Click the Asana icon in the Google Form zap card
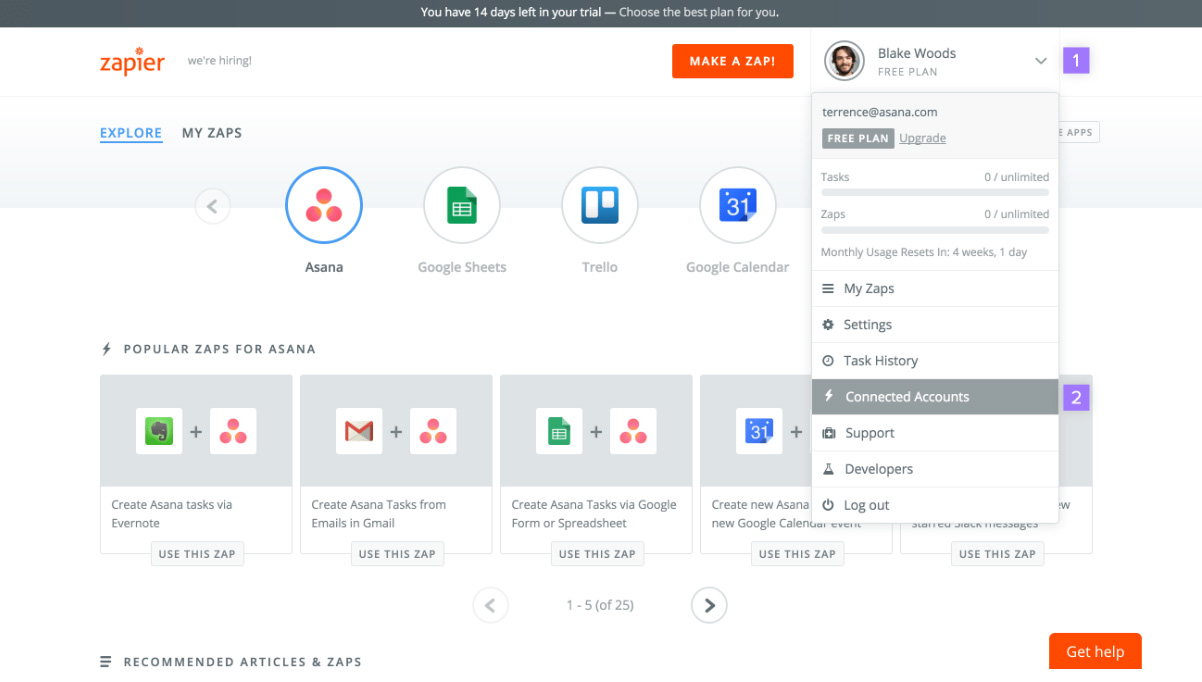1202x682 pixels. tap(633, 431)
